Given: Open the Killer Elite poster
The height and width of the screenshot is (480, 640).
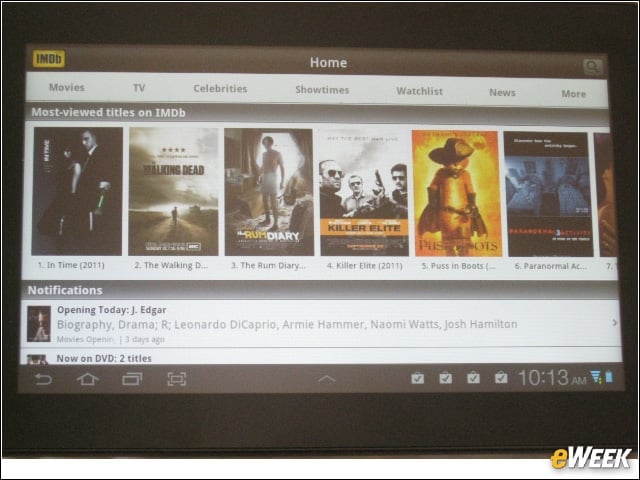Looking at the screenshot, I should (x=364, y=193).
